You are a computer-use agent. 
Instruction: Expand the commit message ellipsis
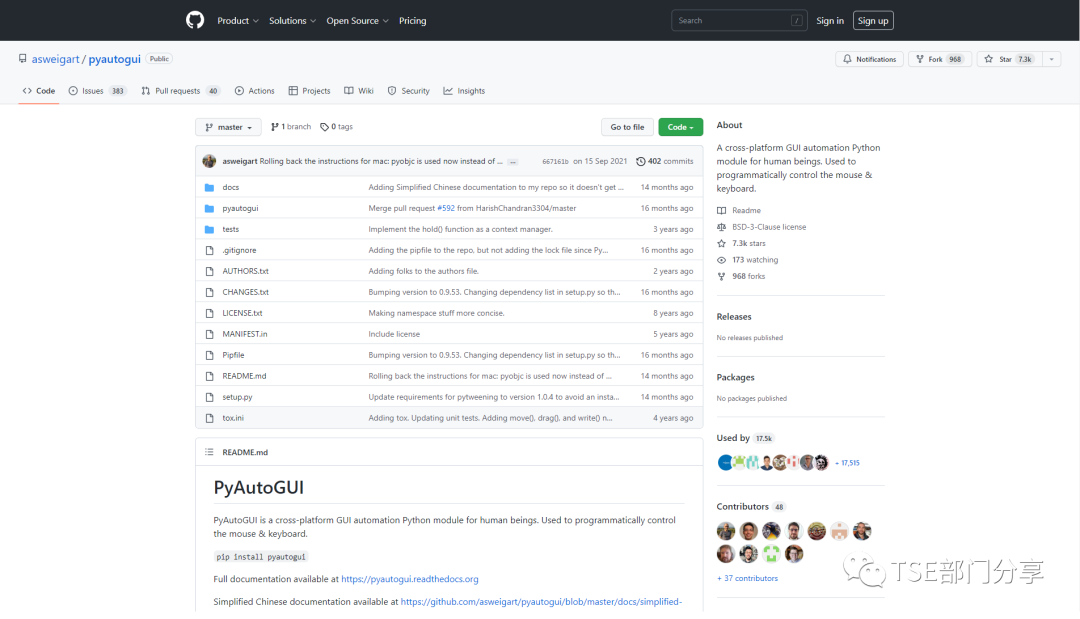pos(512,162)
